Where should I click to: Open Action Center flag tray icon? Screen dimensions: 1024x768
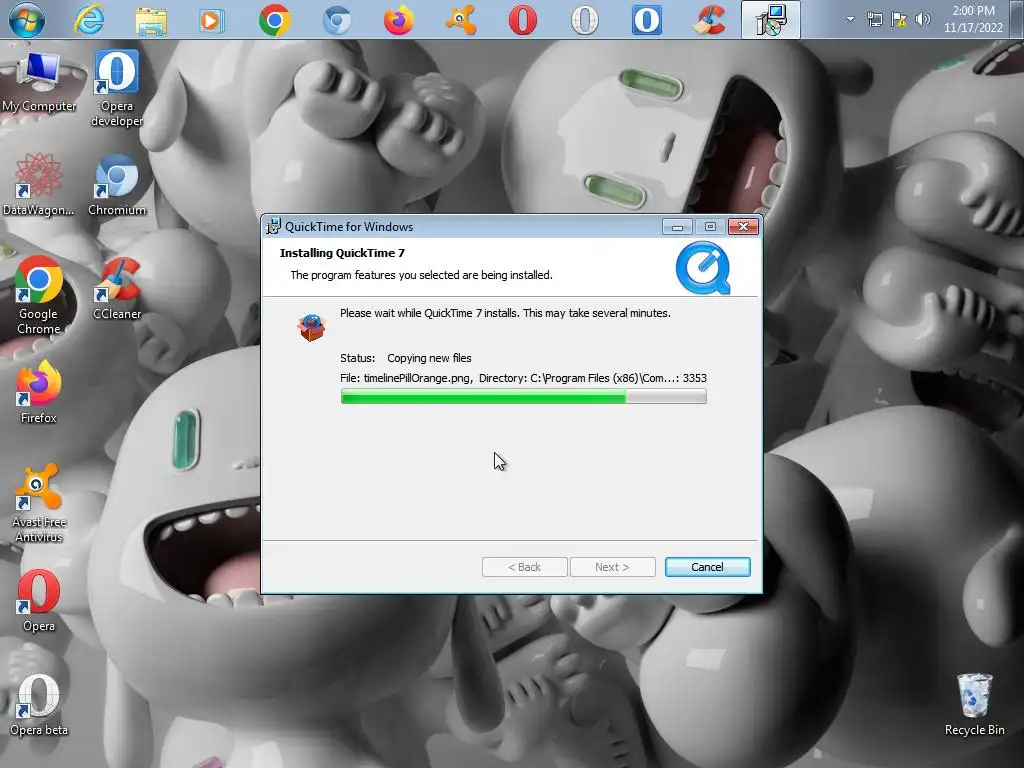click(899, 20)
